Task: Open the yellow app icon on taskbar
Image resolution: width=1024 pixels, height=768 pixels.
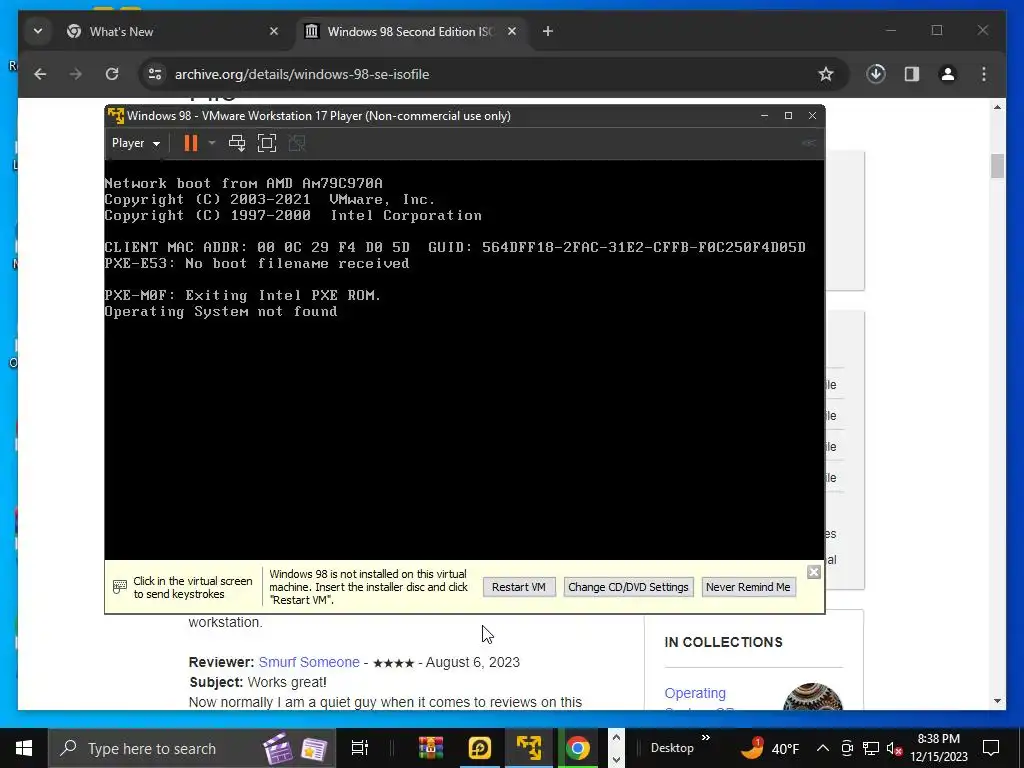Action: click(x=480, y=748)
